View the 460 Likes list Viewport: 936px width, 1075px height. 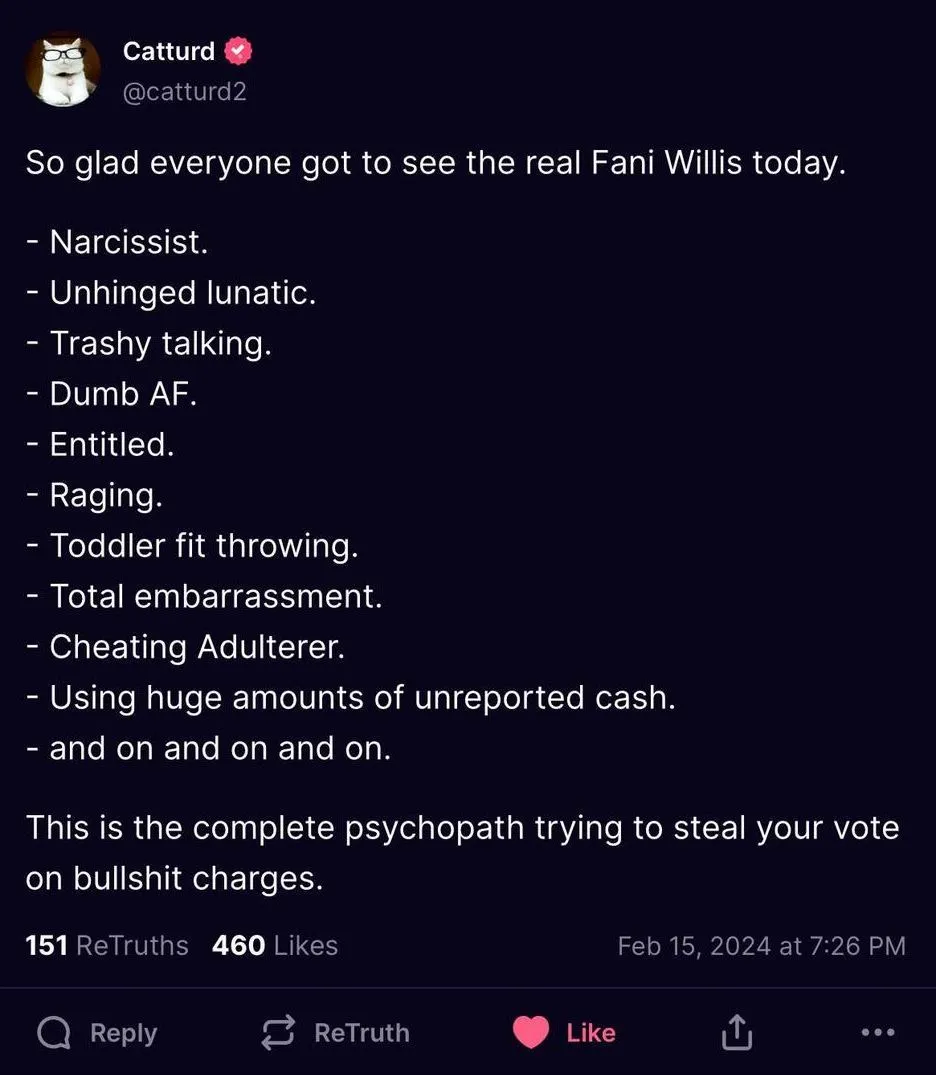tap(274, 945)
